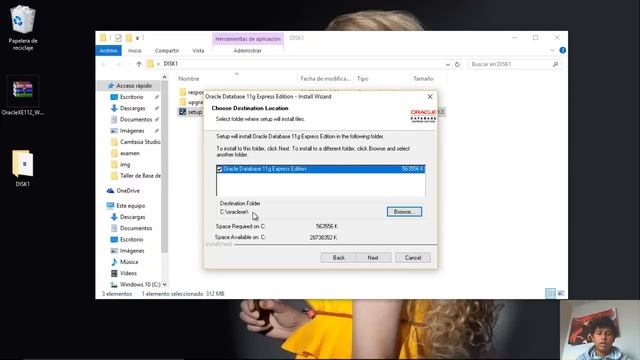The width and height of the screenshot is (640, 360).
Task: Open the Inicio ribbon tab
Action: [134, 51]
